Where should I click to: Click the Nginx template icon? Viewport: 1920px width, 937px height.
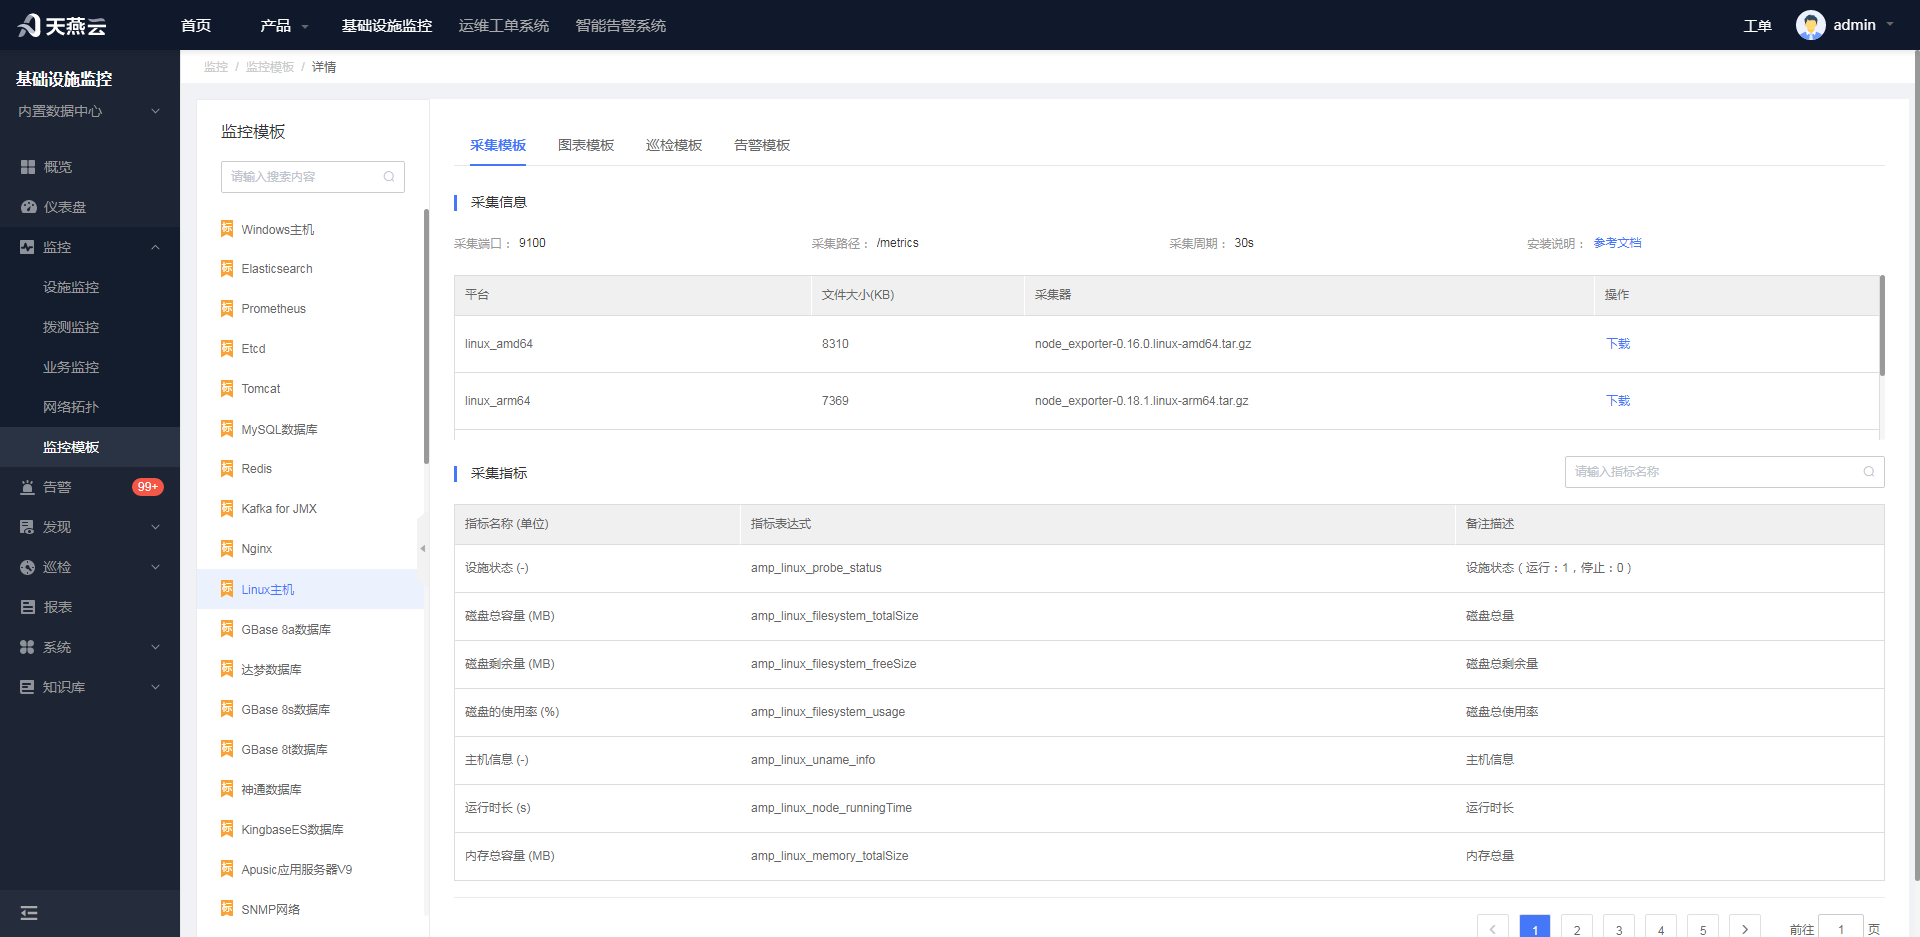click(227, 549)
